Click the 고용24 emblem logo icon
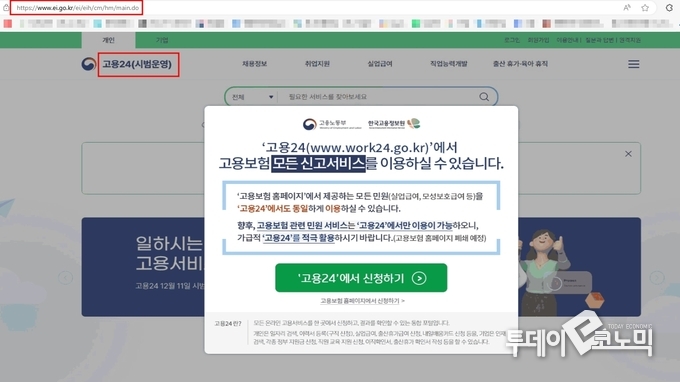 (88, 64)
